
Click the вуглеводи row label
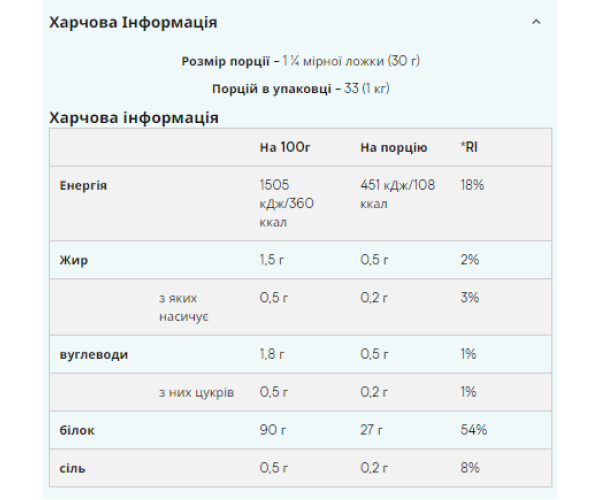tap(94, 354)
